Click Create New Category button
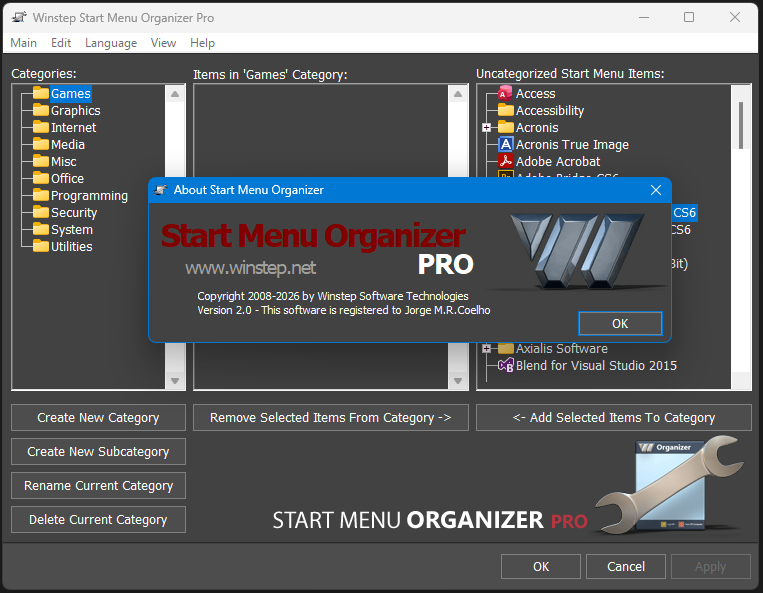The height and width of the screenshot is (593, 763). (98, 418)
